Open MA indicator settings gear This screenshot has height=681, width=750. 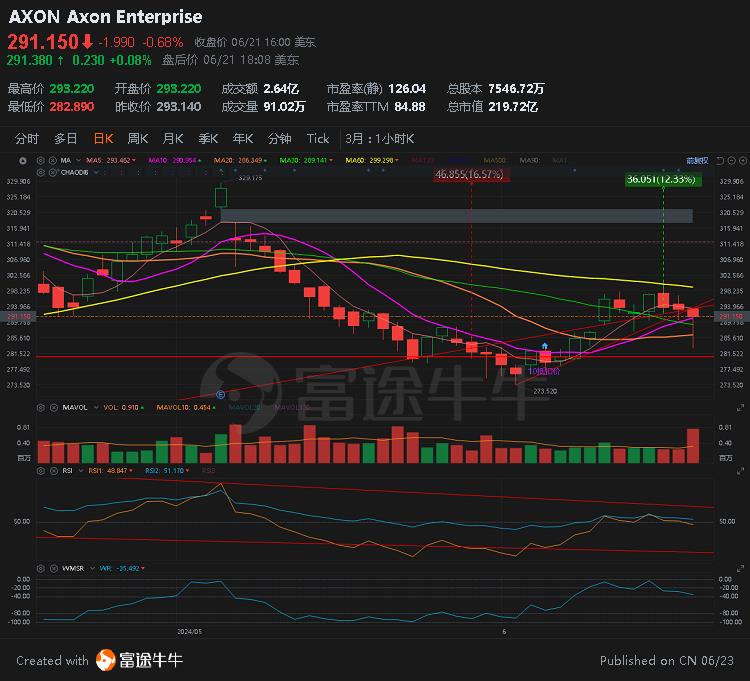pos(41,161)
